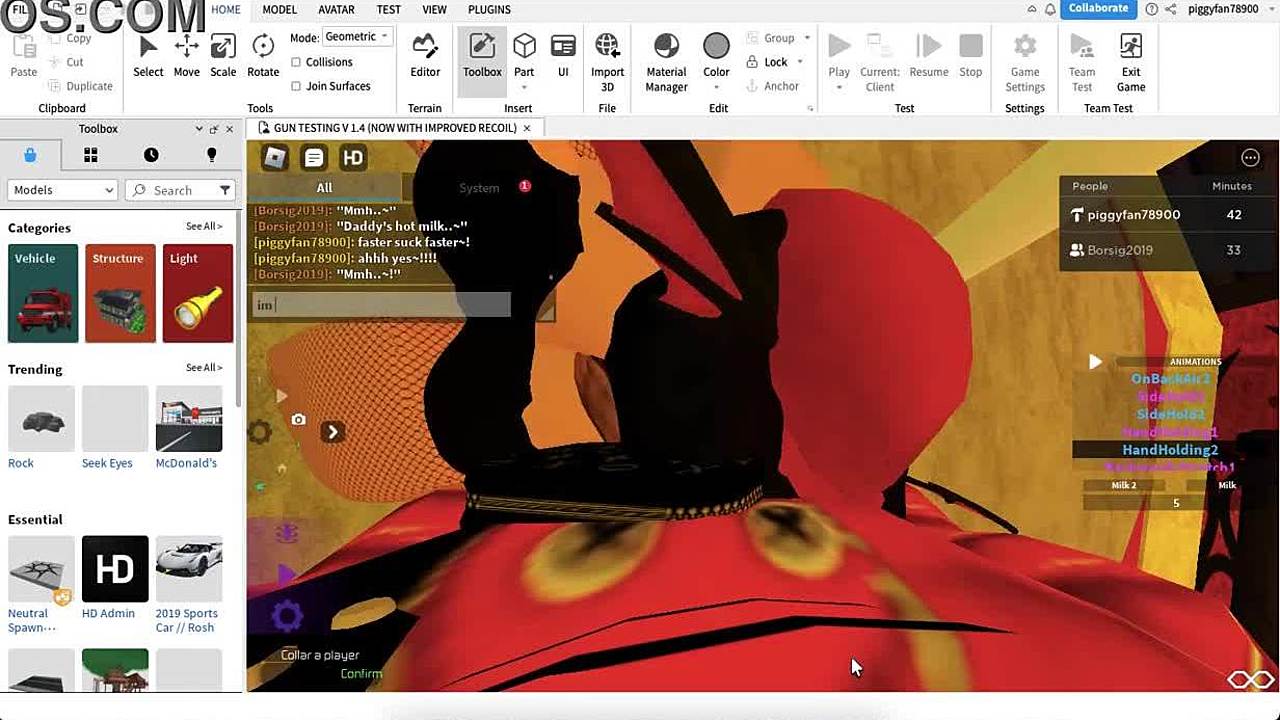1280x720 pixels.
Task: Click the Collaborate button
Action: coord(1098,9)
